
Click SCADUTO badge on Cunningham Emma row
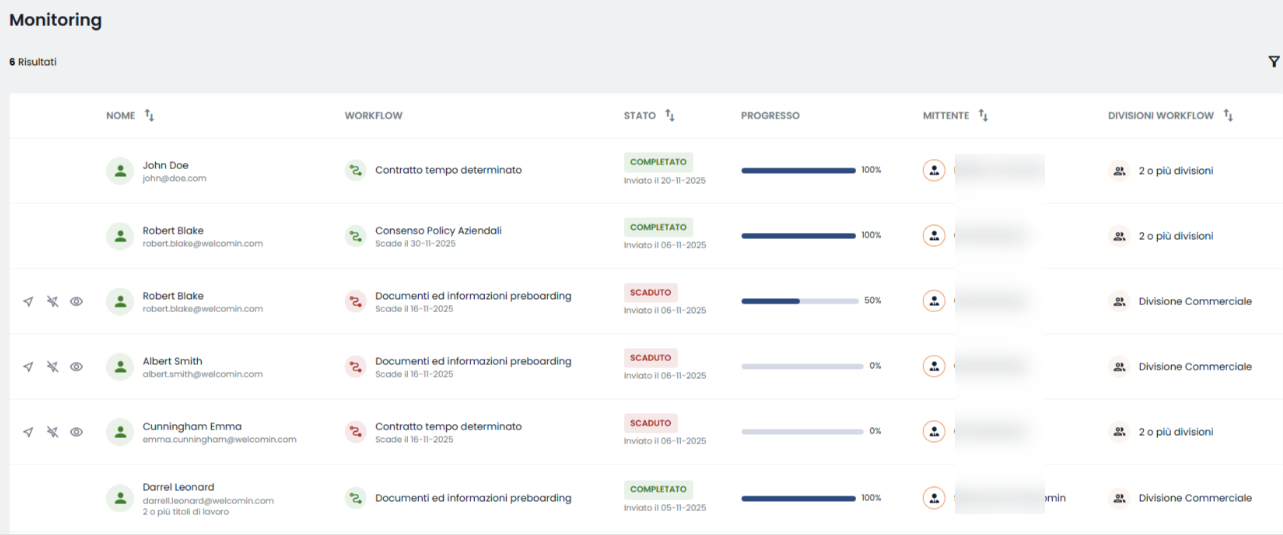click(651, 423)
